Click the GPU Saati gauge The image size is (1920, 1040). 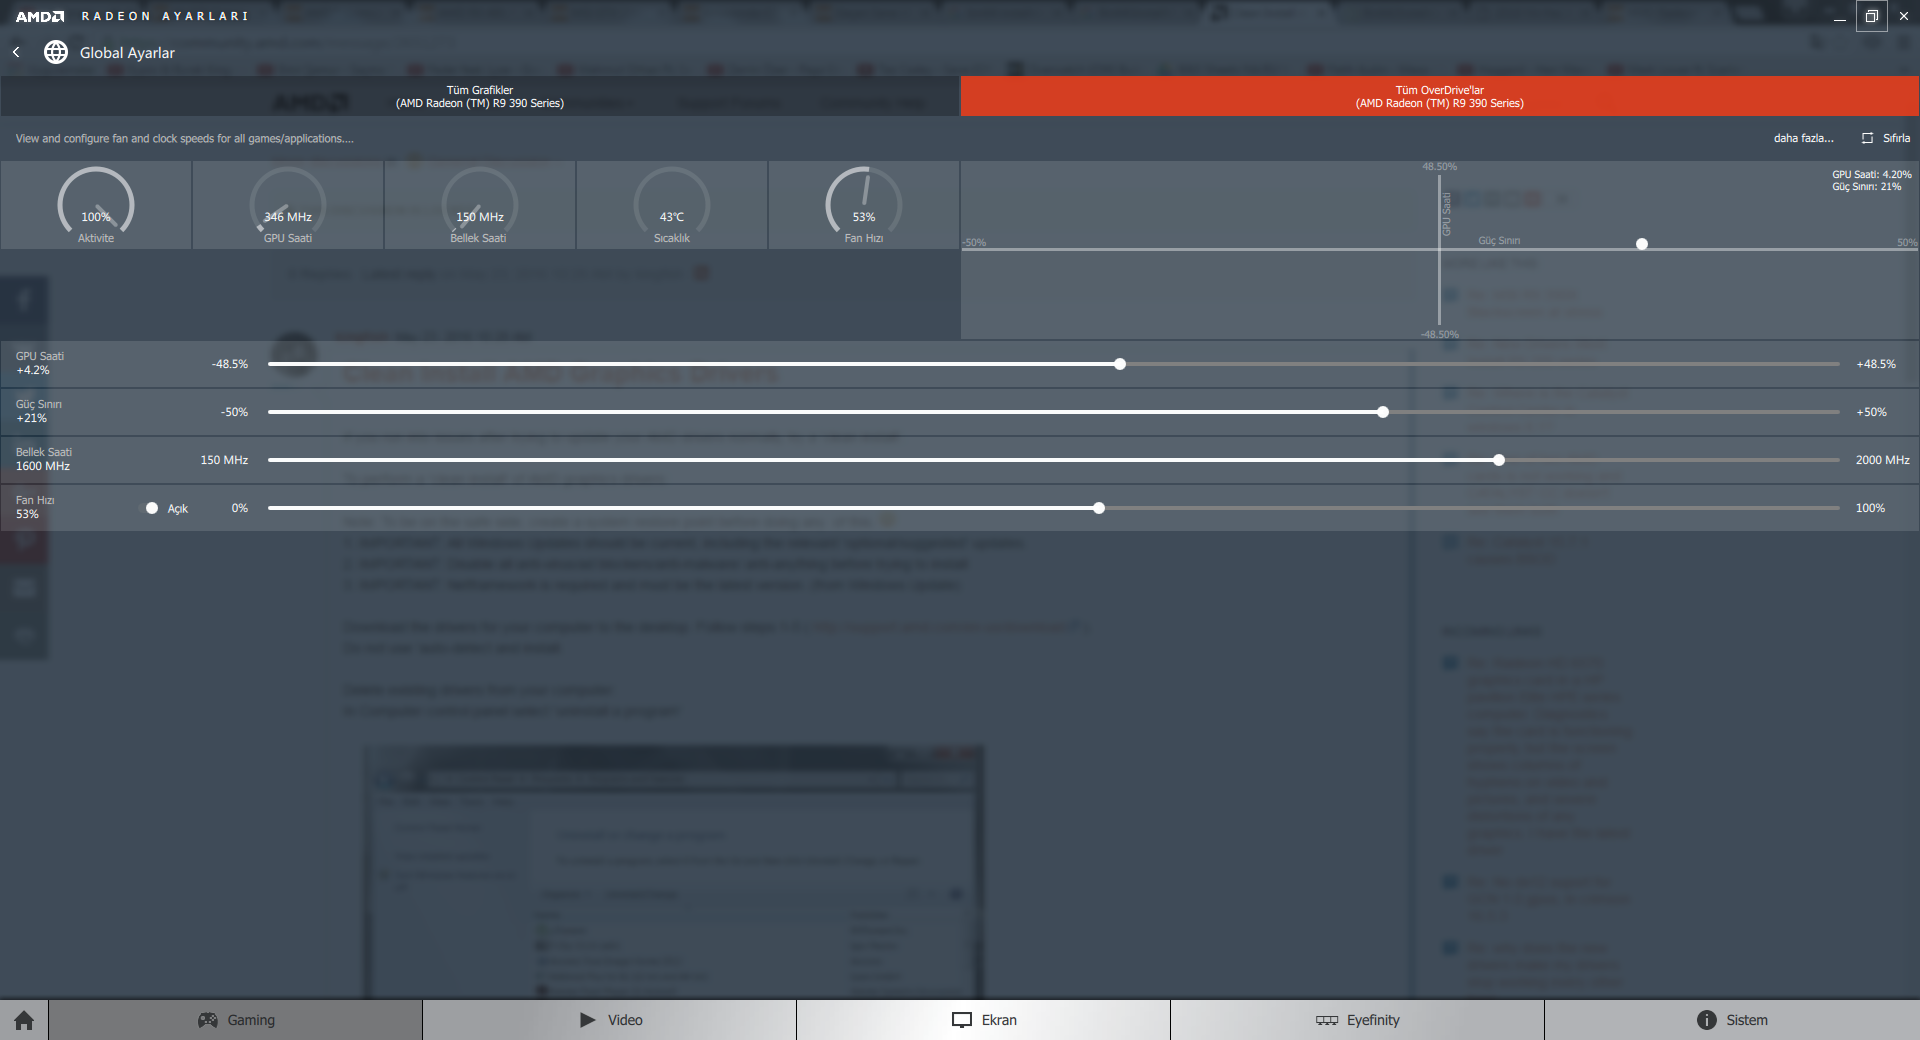[x=288, y=205]
